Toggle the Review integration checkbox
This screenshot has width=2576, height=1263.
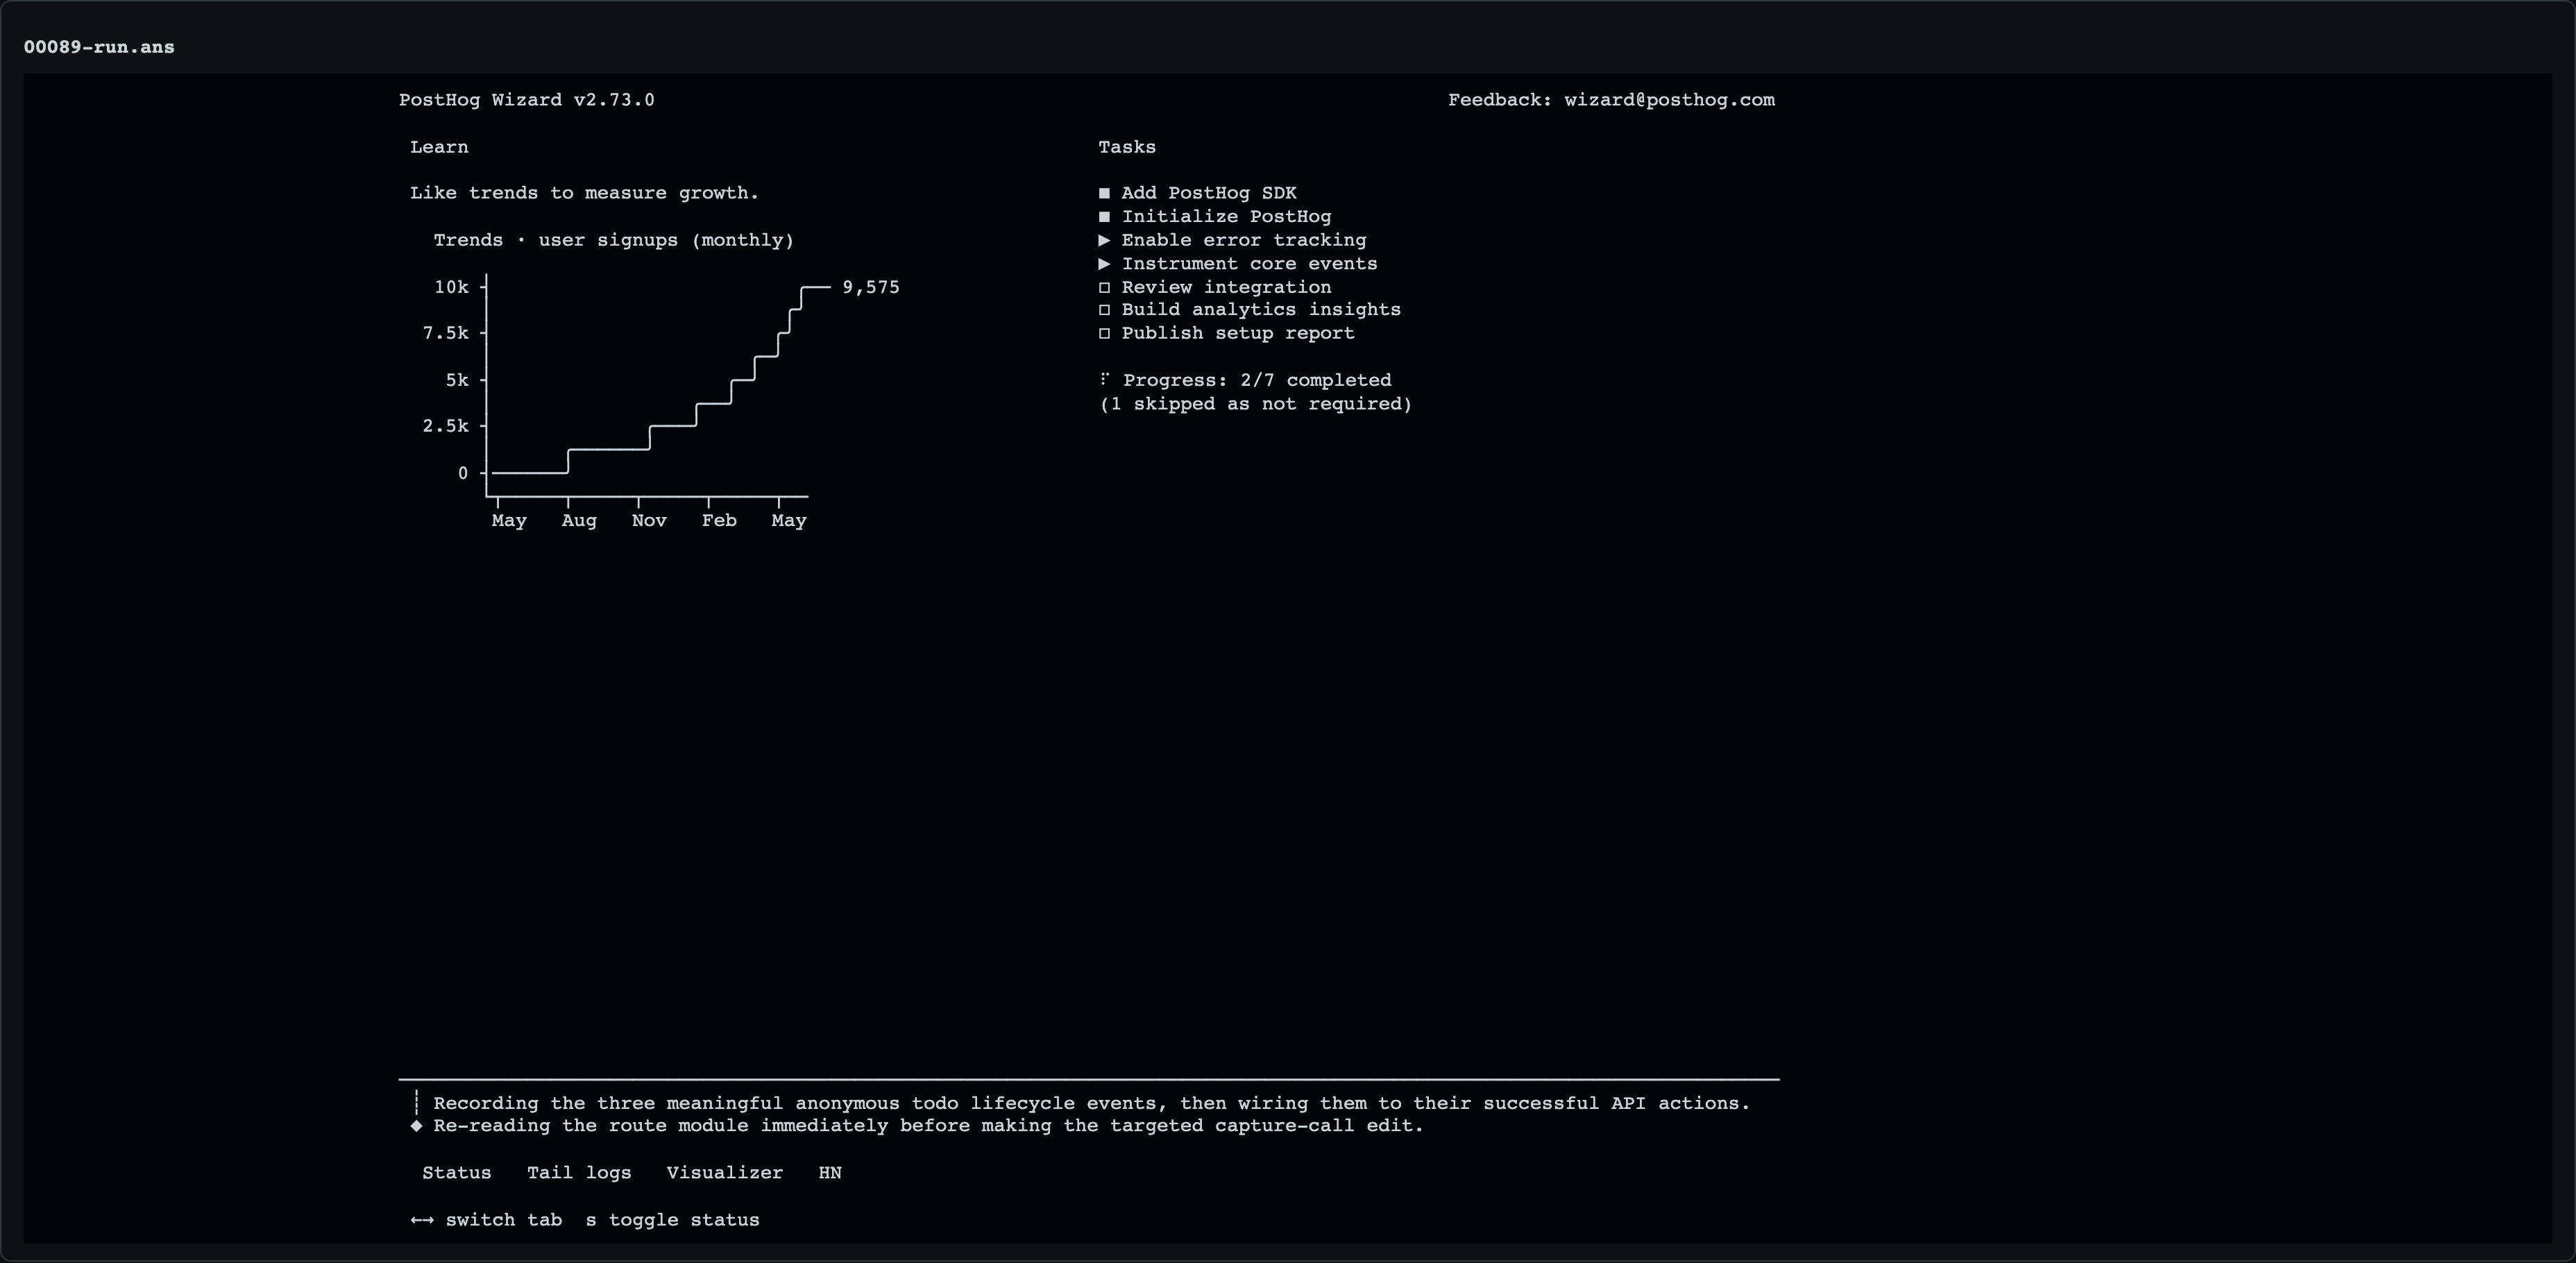pos(1104,287)
